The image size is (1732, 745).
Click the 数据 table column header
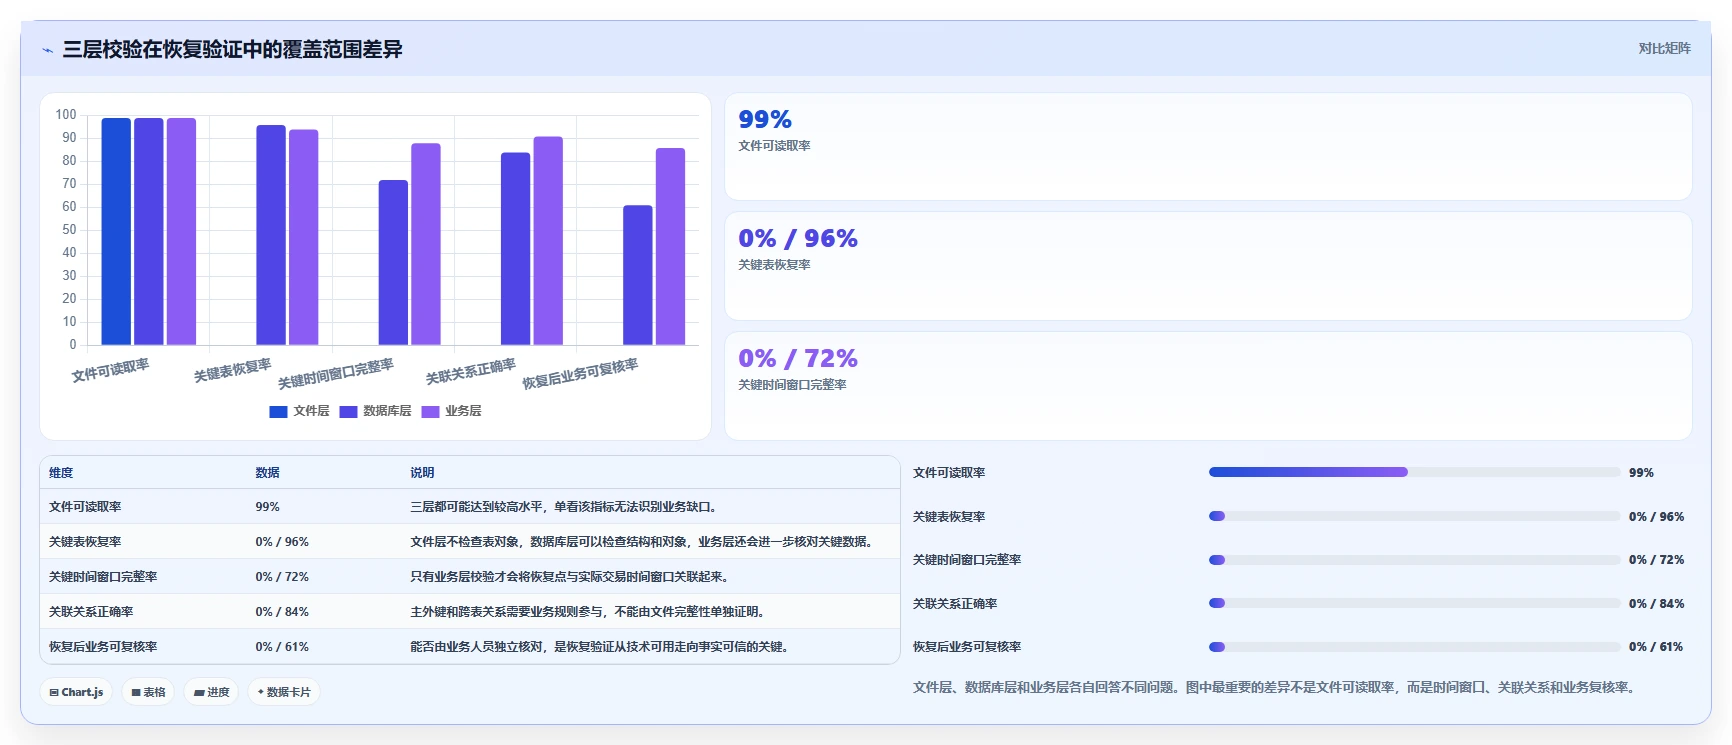[x=267, y=473]
